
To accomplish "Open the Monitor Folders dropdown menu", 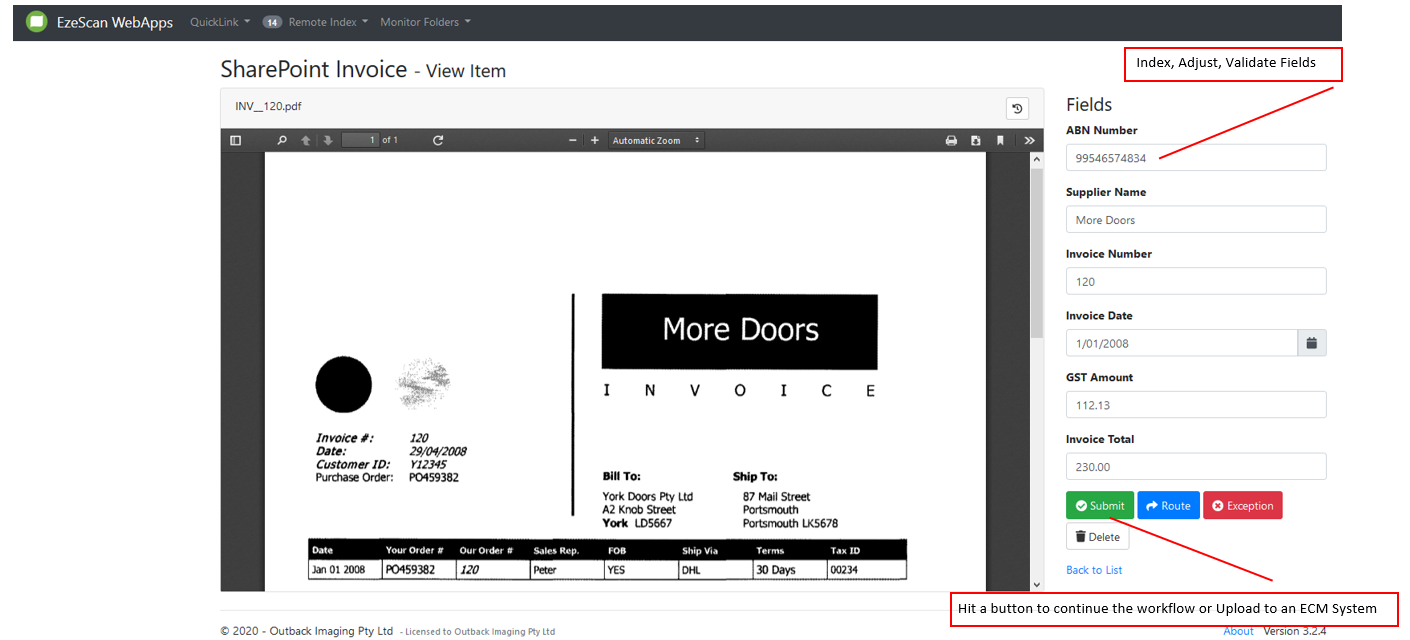I will (425, 22).
